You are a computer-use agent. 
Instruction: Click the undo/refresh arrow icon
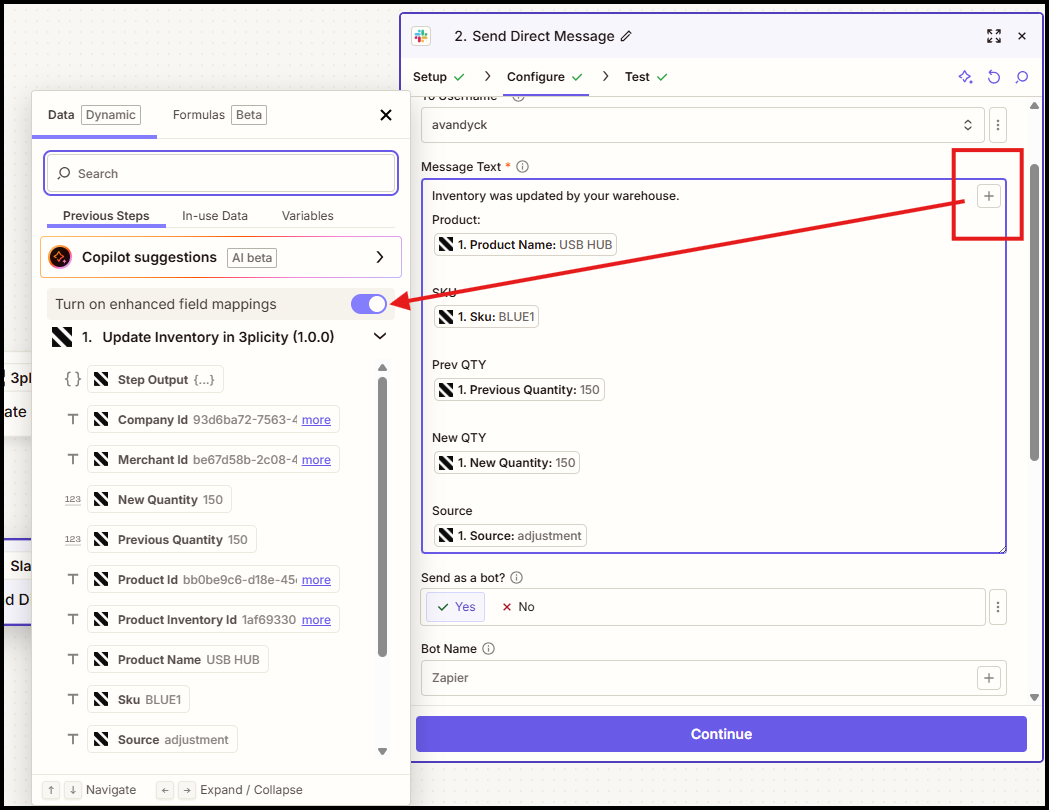coord(993,77)
